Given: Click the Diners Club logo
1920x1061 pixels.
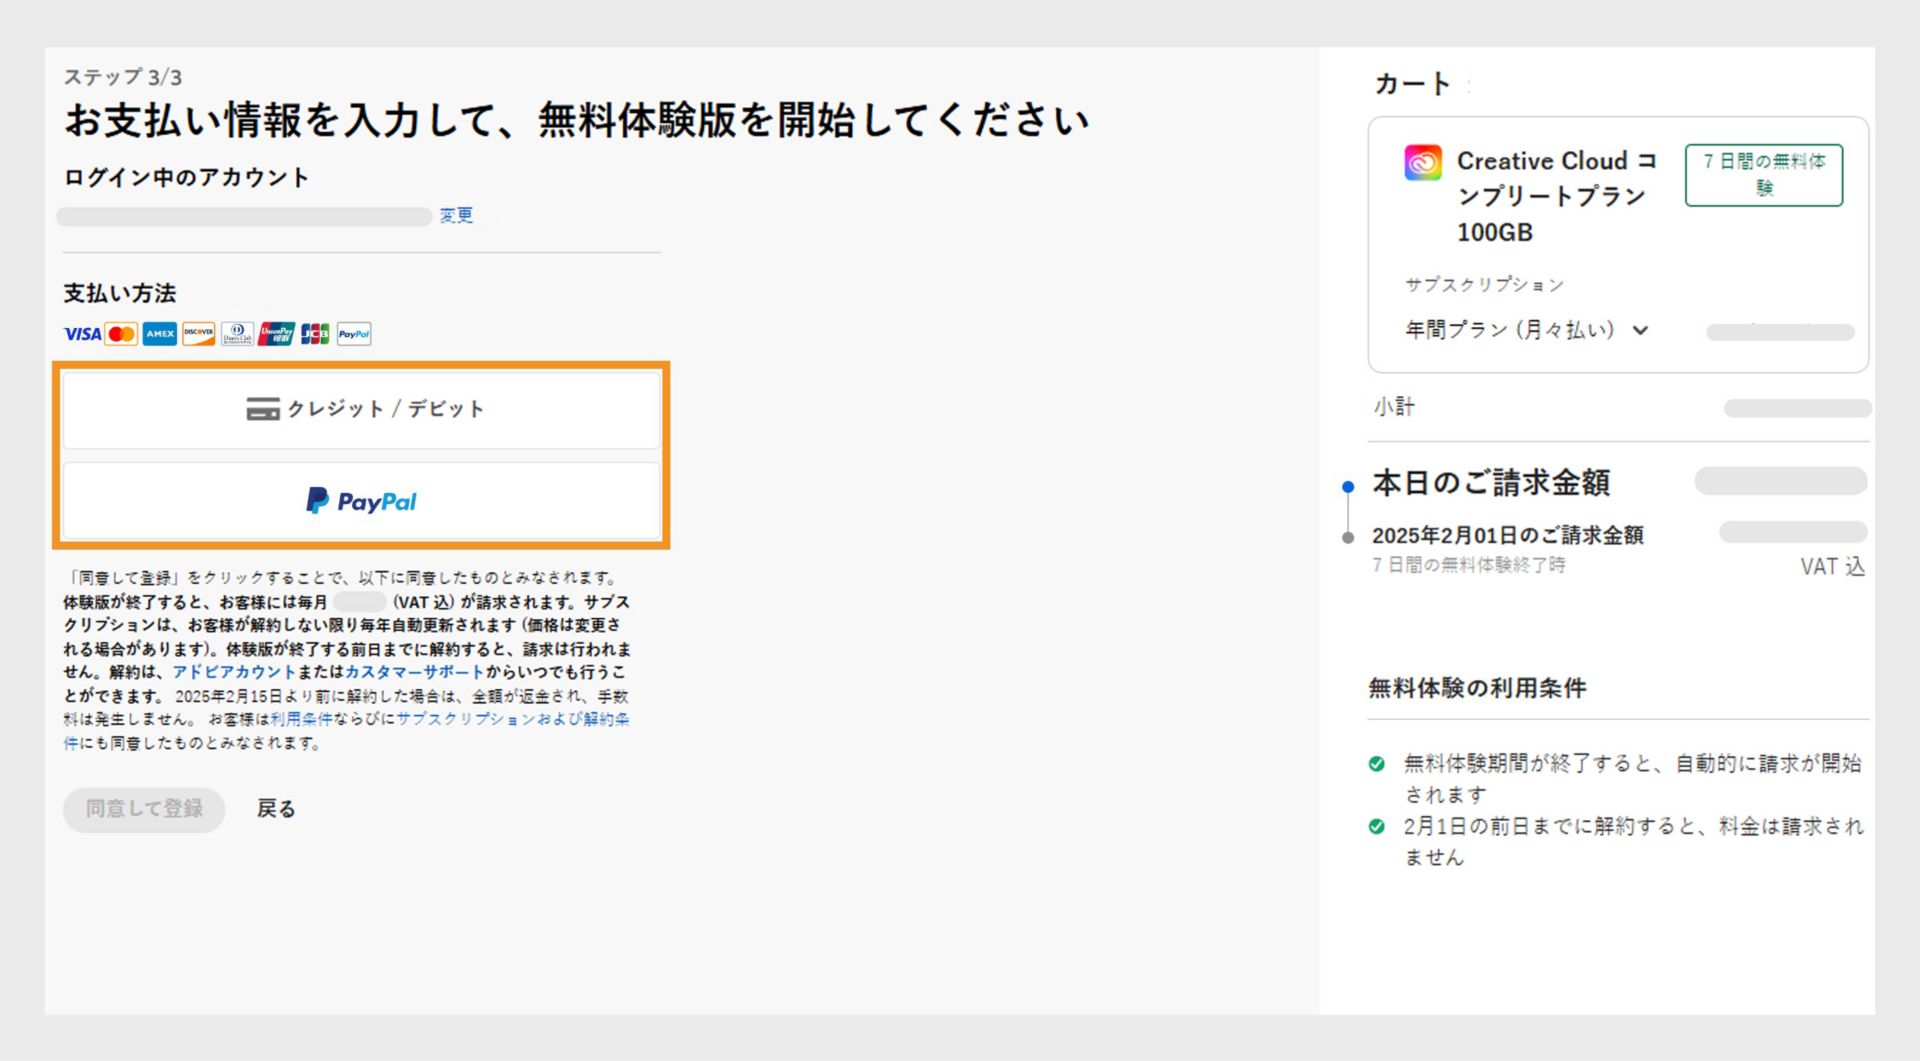Looking at the screenshot, I should (237, 334).
